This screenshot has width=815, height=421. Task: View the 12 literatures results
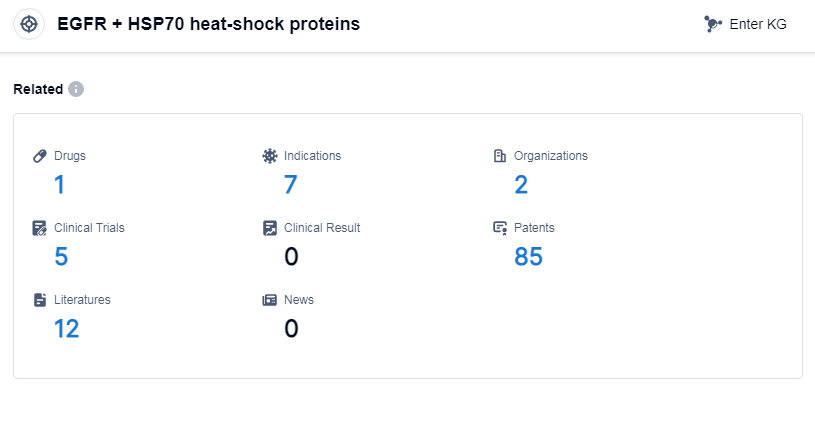66,329
